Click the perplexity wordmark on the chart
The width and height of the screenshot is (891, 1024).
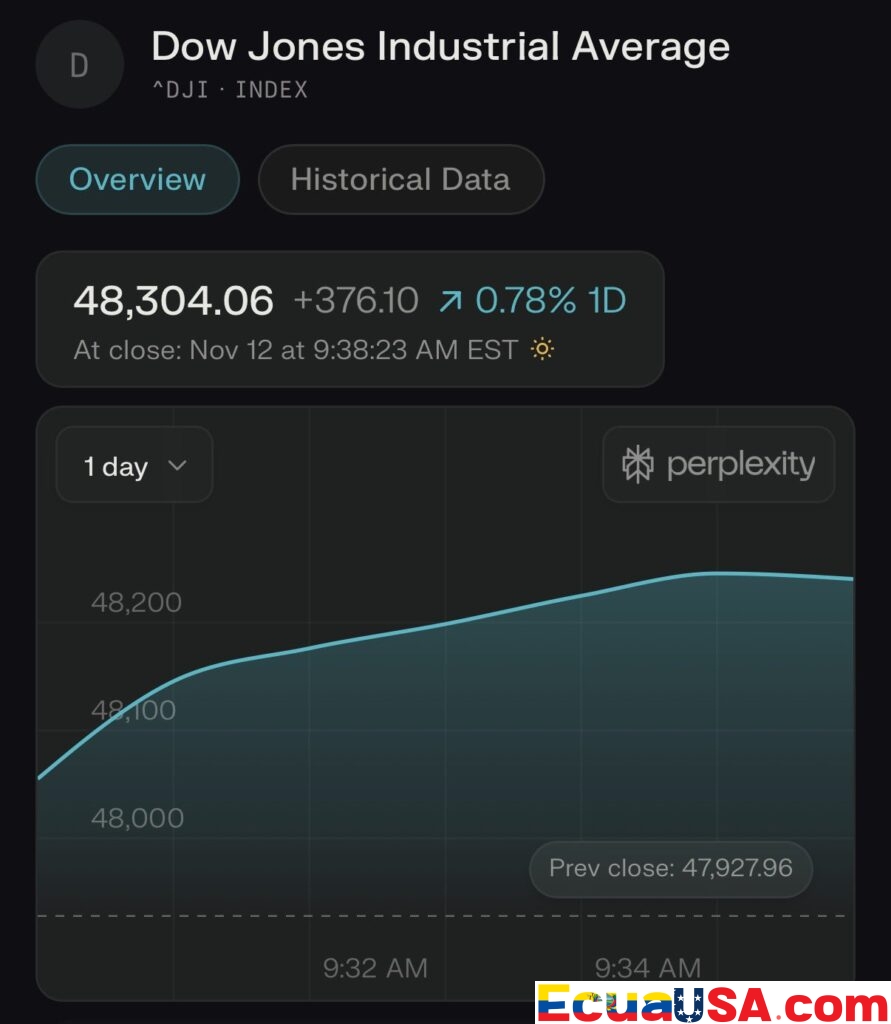[740, 465]
